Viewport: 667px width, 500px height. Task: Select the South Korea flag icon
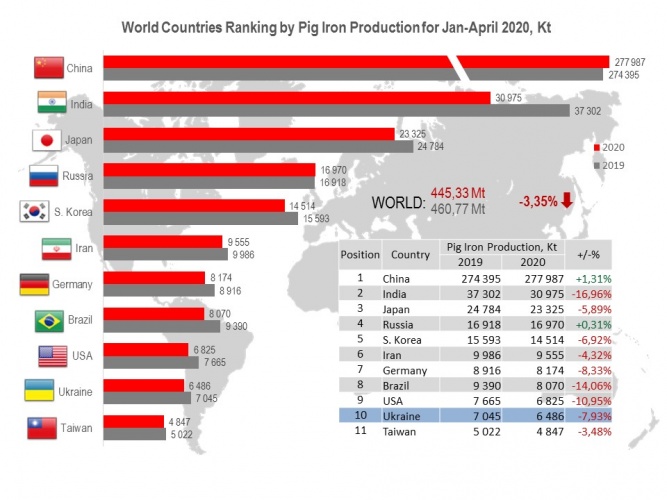point(35,212)
